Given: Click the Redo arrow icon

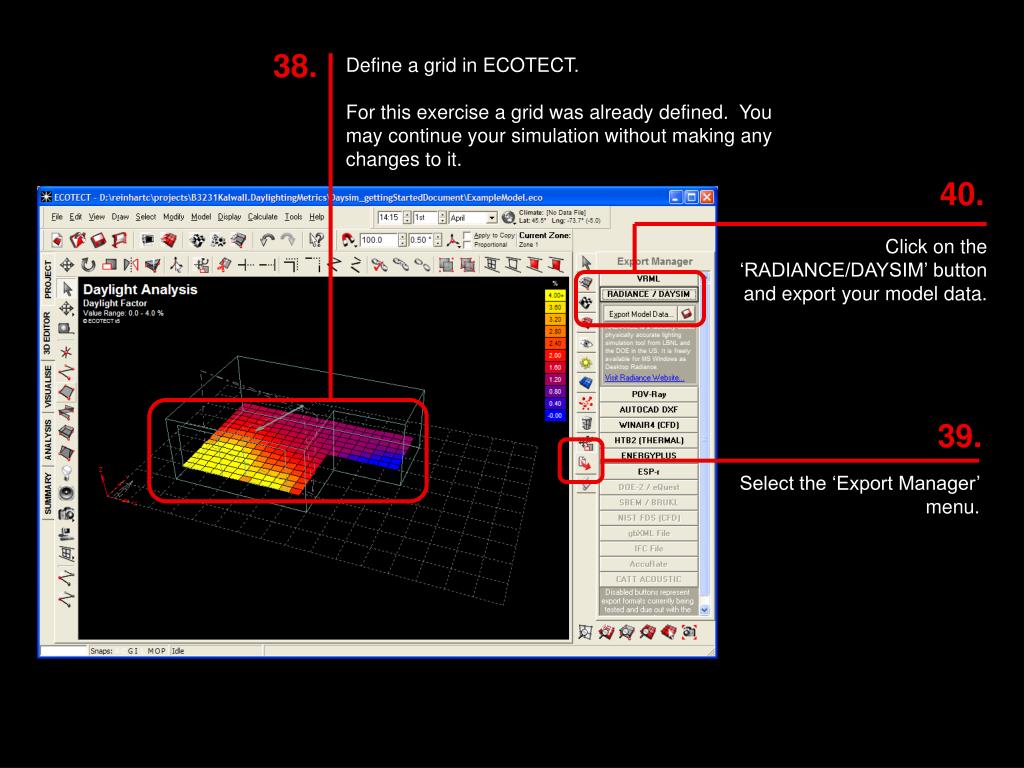Looking at the screenshot, I should (288, 240).
